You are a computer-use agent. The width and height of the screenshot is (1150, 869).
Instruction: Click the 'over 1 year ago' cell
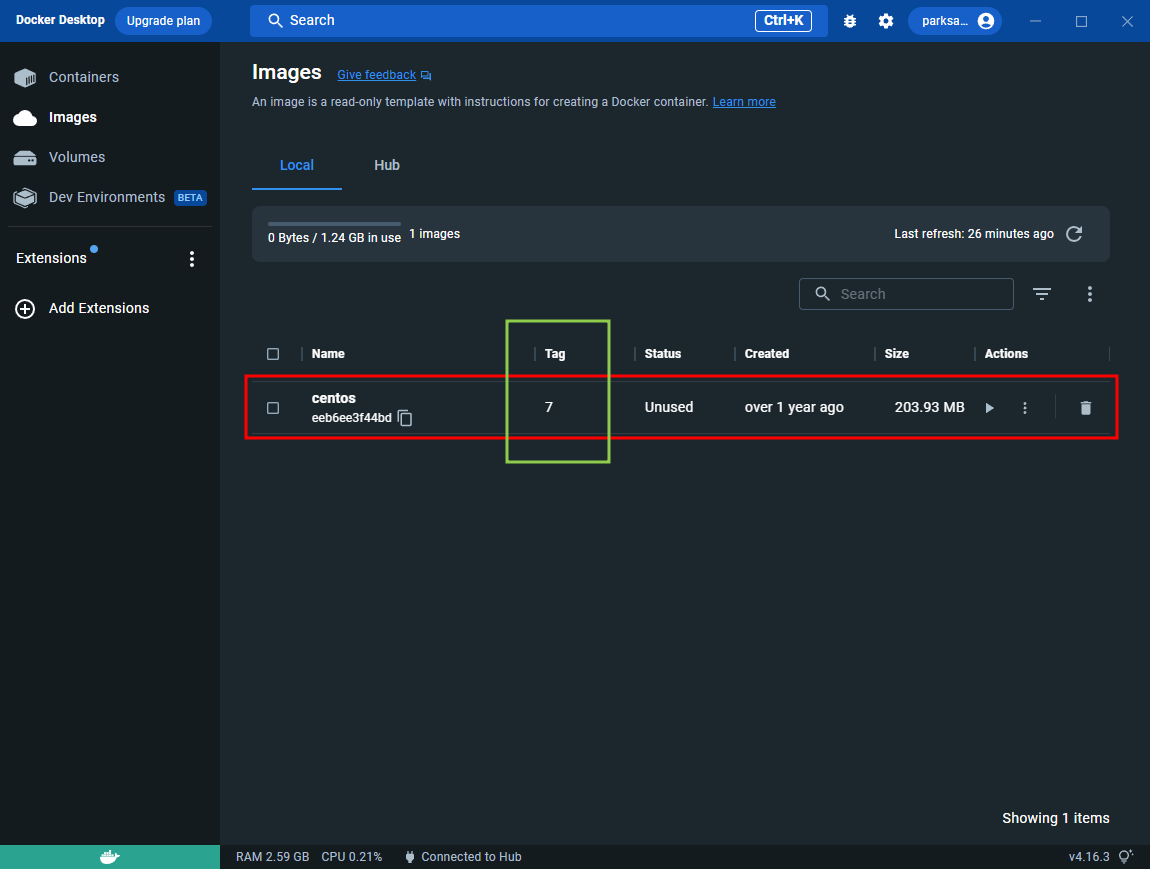point(794,407)
